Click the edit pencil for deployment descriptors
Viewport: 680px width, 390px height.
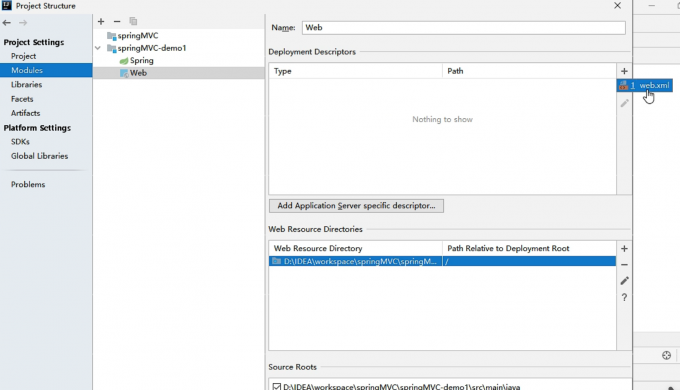[x=624, y=103]
